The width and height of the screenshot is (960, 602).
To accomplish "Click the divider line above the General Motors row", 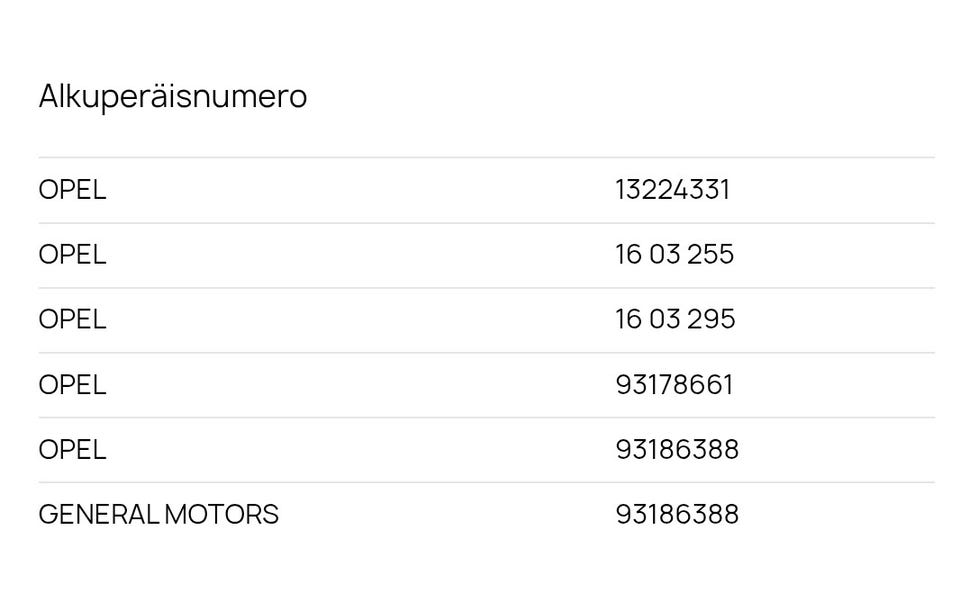I will coord(486,482).
